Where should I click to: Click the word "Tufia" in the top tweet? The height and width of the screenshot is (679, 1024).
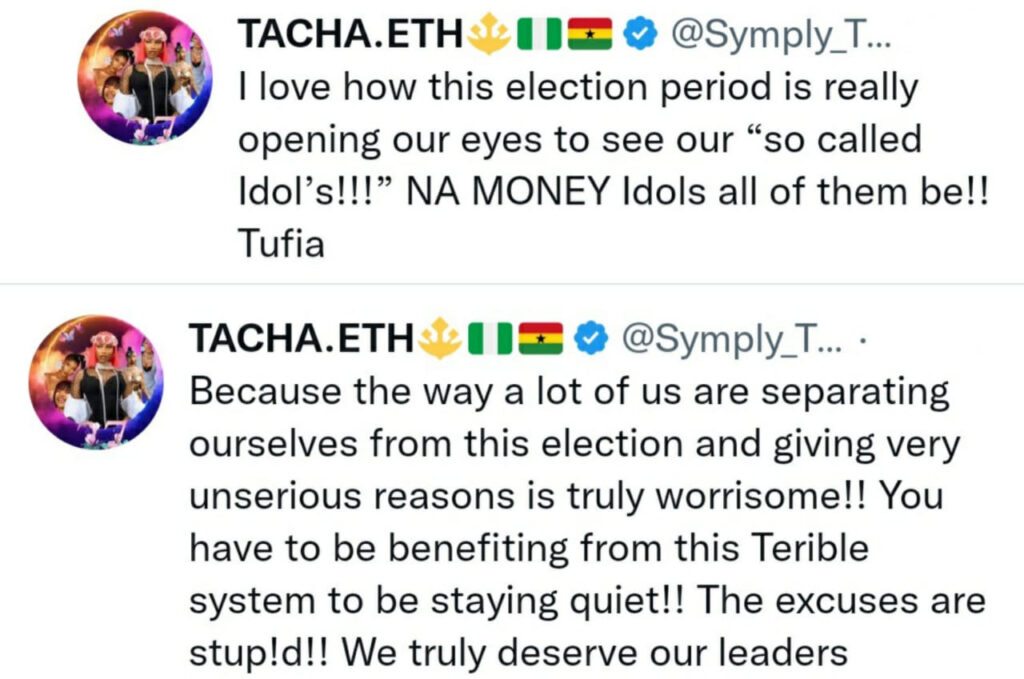pyautogui.click(x=281, y=245)
